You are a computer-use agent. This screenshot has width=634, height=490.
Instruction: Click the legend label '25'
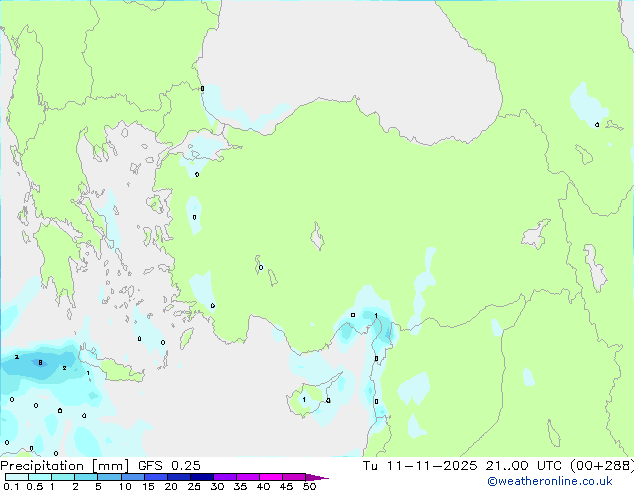194,486
